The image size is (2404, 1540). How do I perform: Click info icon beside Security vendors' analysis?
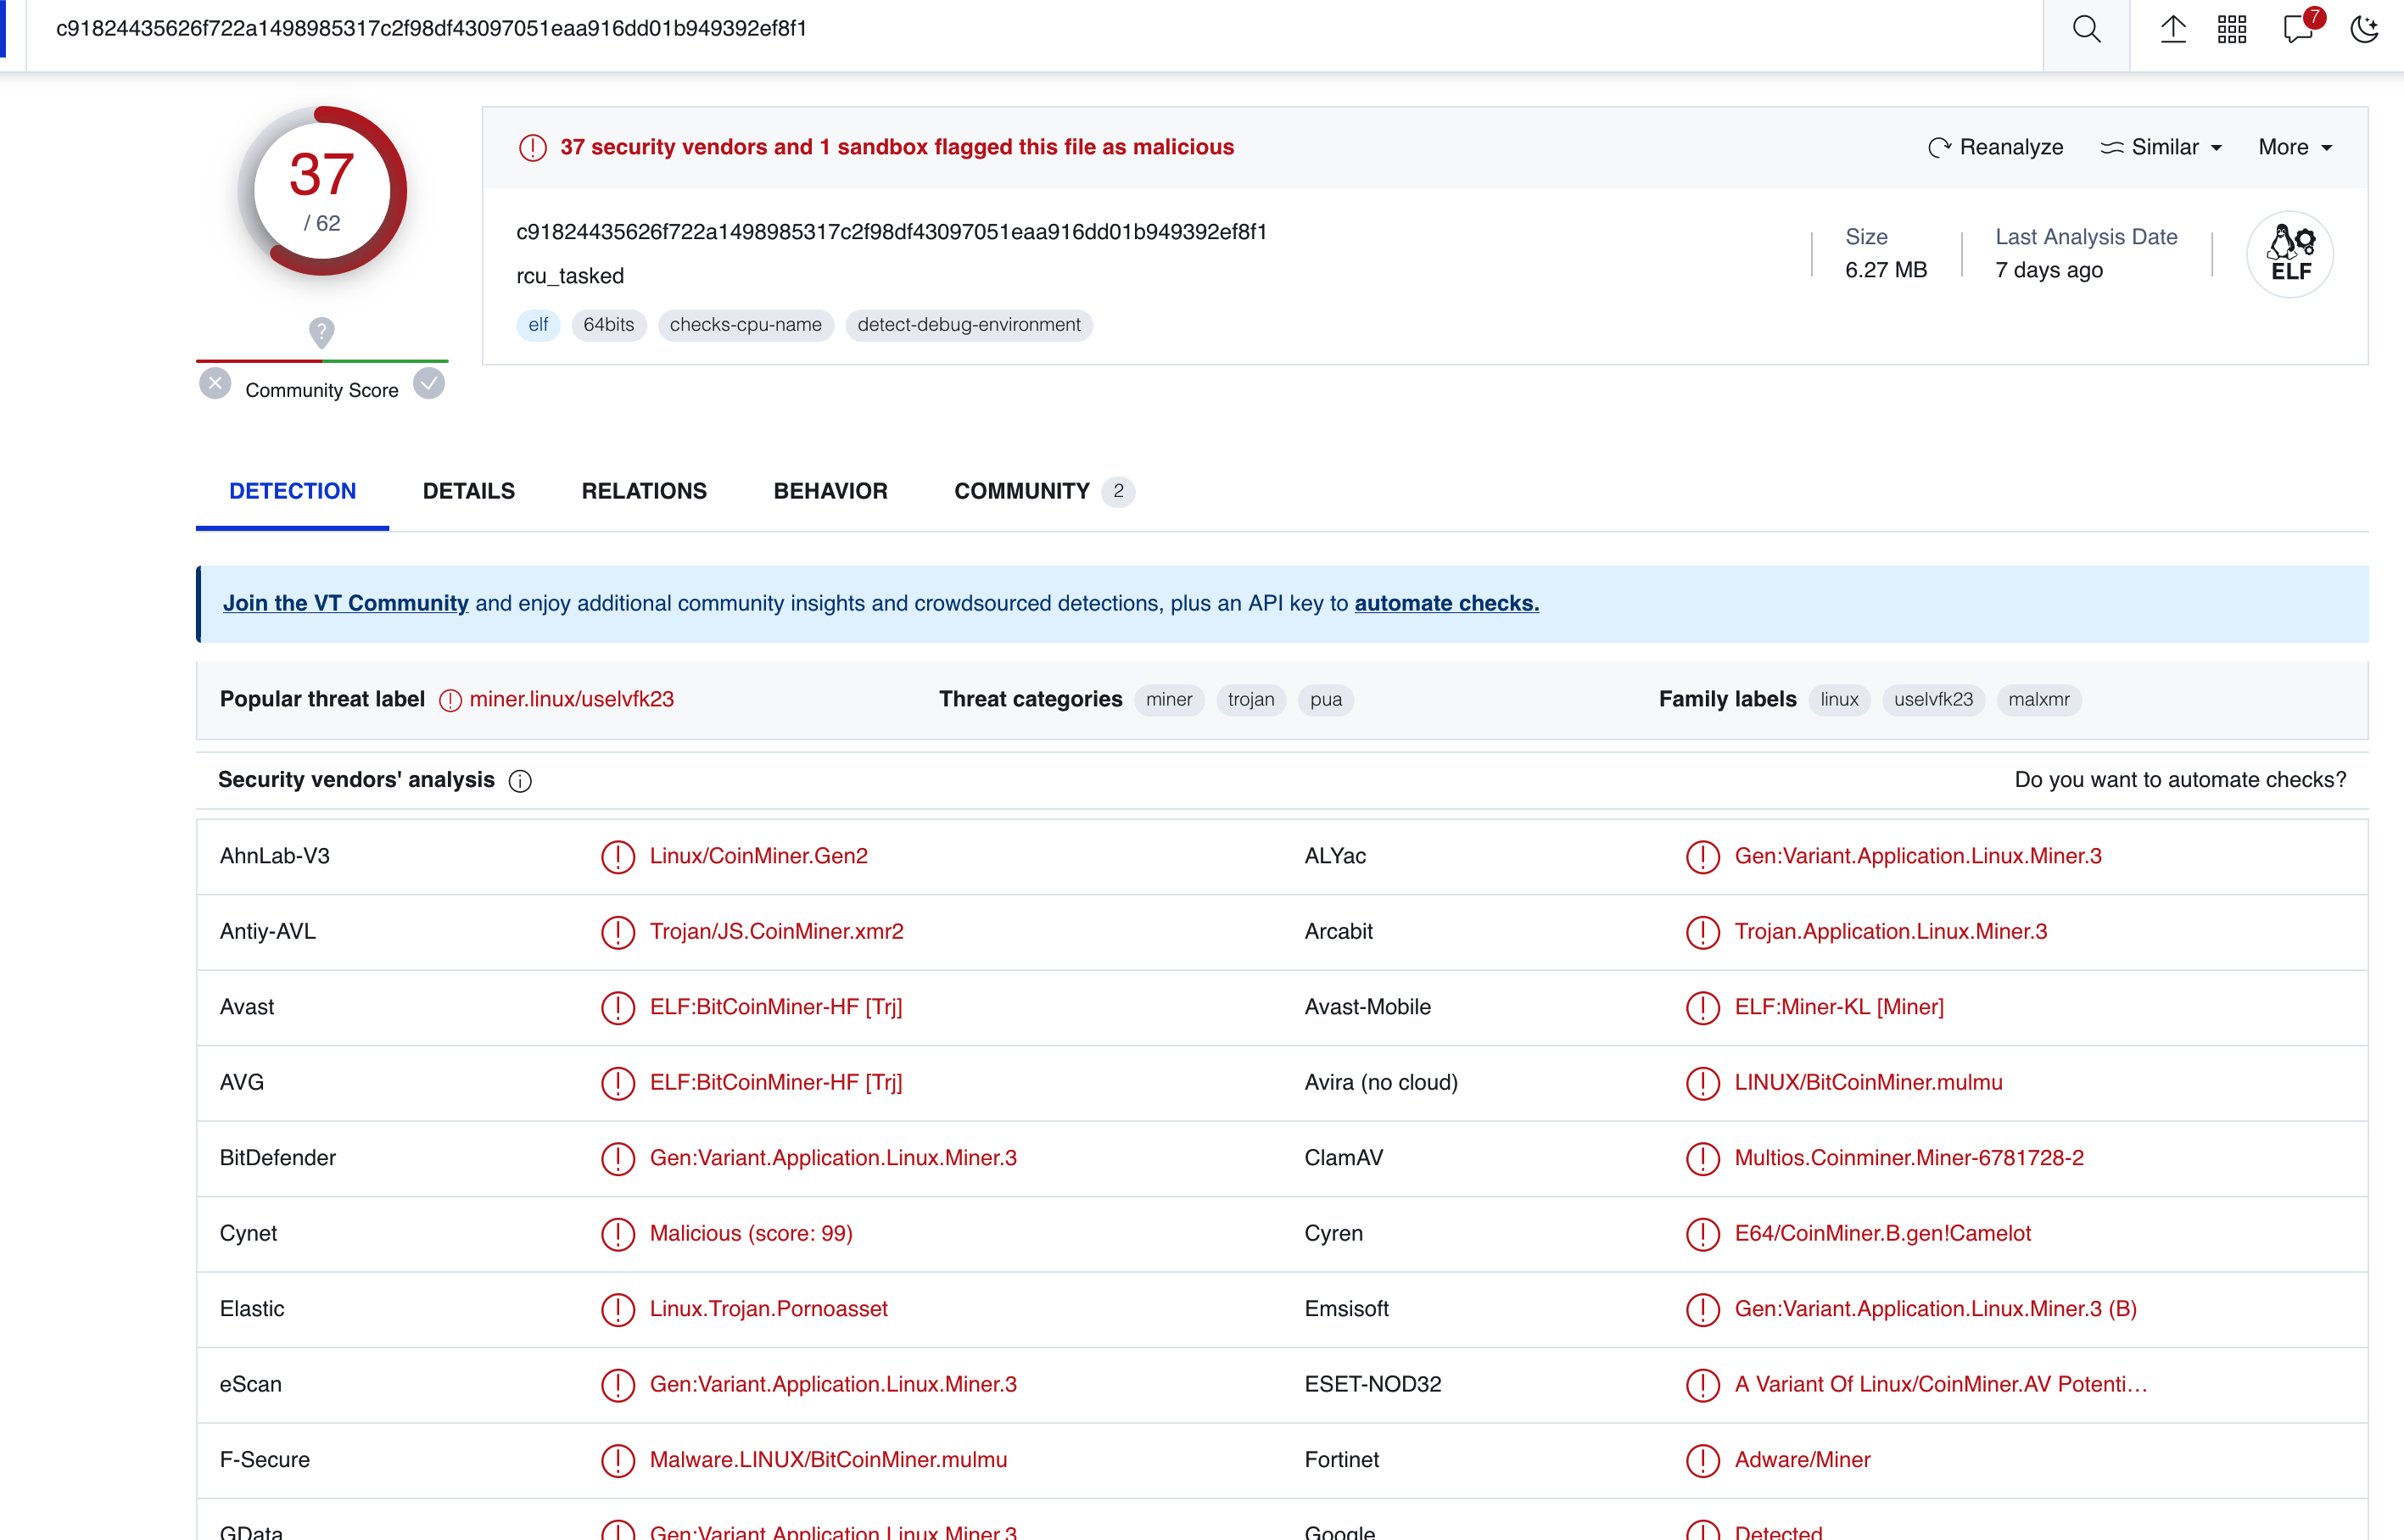tap(520, 781)
